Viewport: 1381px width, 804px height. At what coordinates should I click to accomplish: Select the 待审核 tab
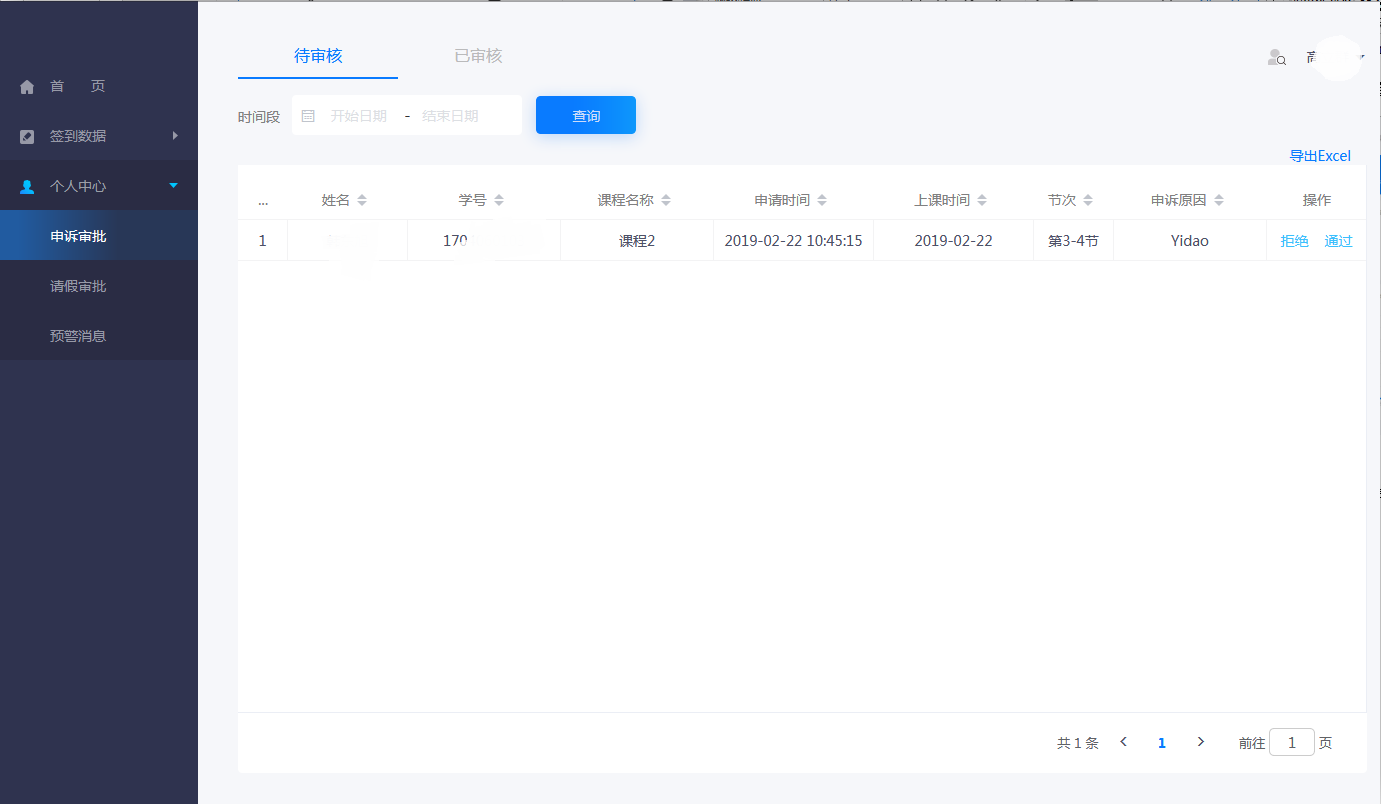pyautogui.click(x=318, y=56)
